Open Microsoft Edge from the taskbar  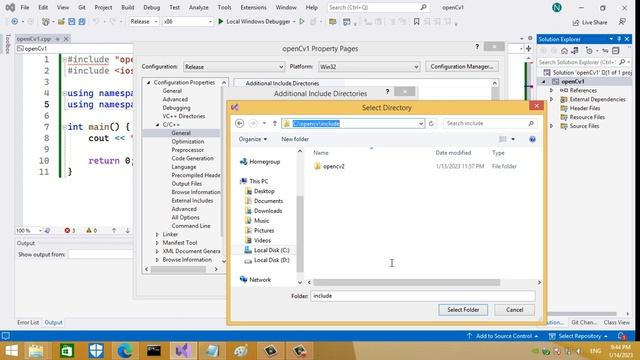point(125,351)
